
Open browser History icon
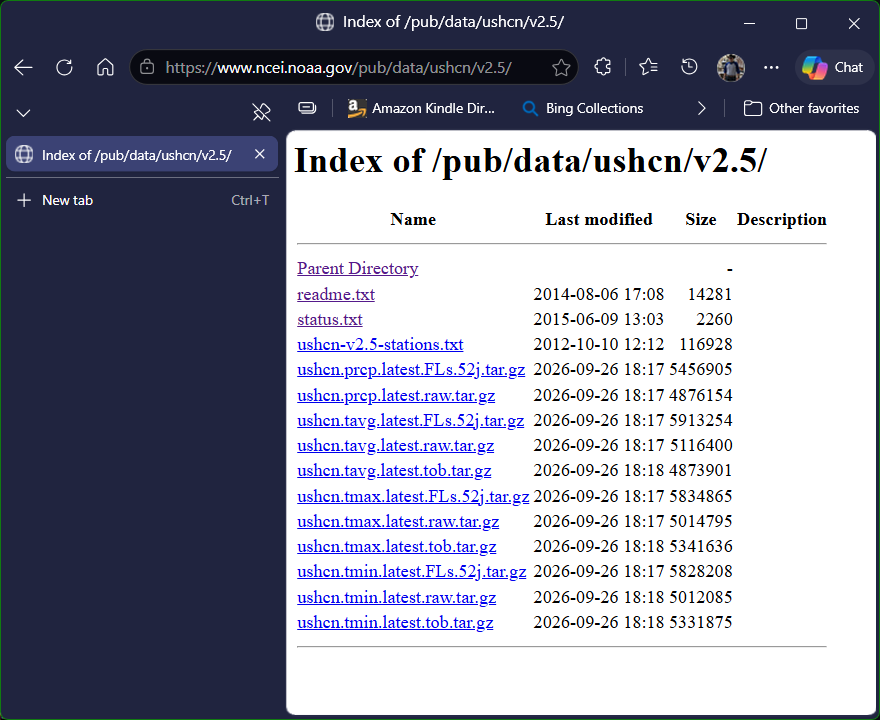pyautogui.click(x=689, y=67)
